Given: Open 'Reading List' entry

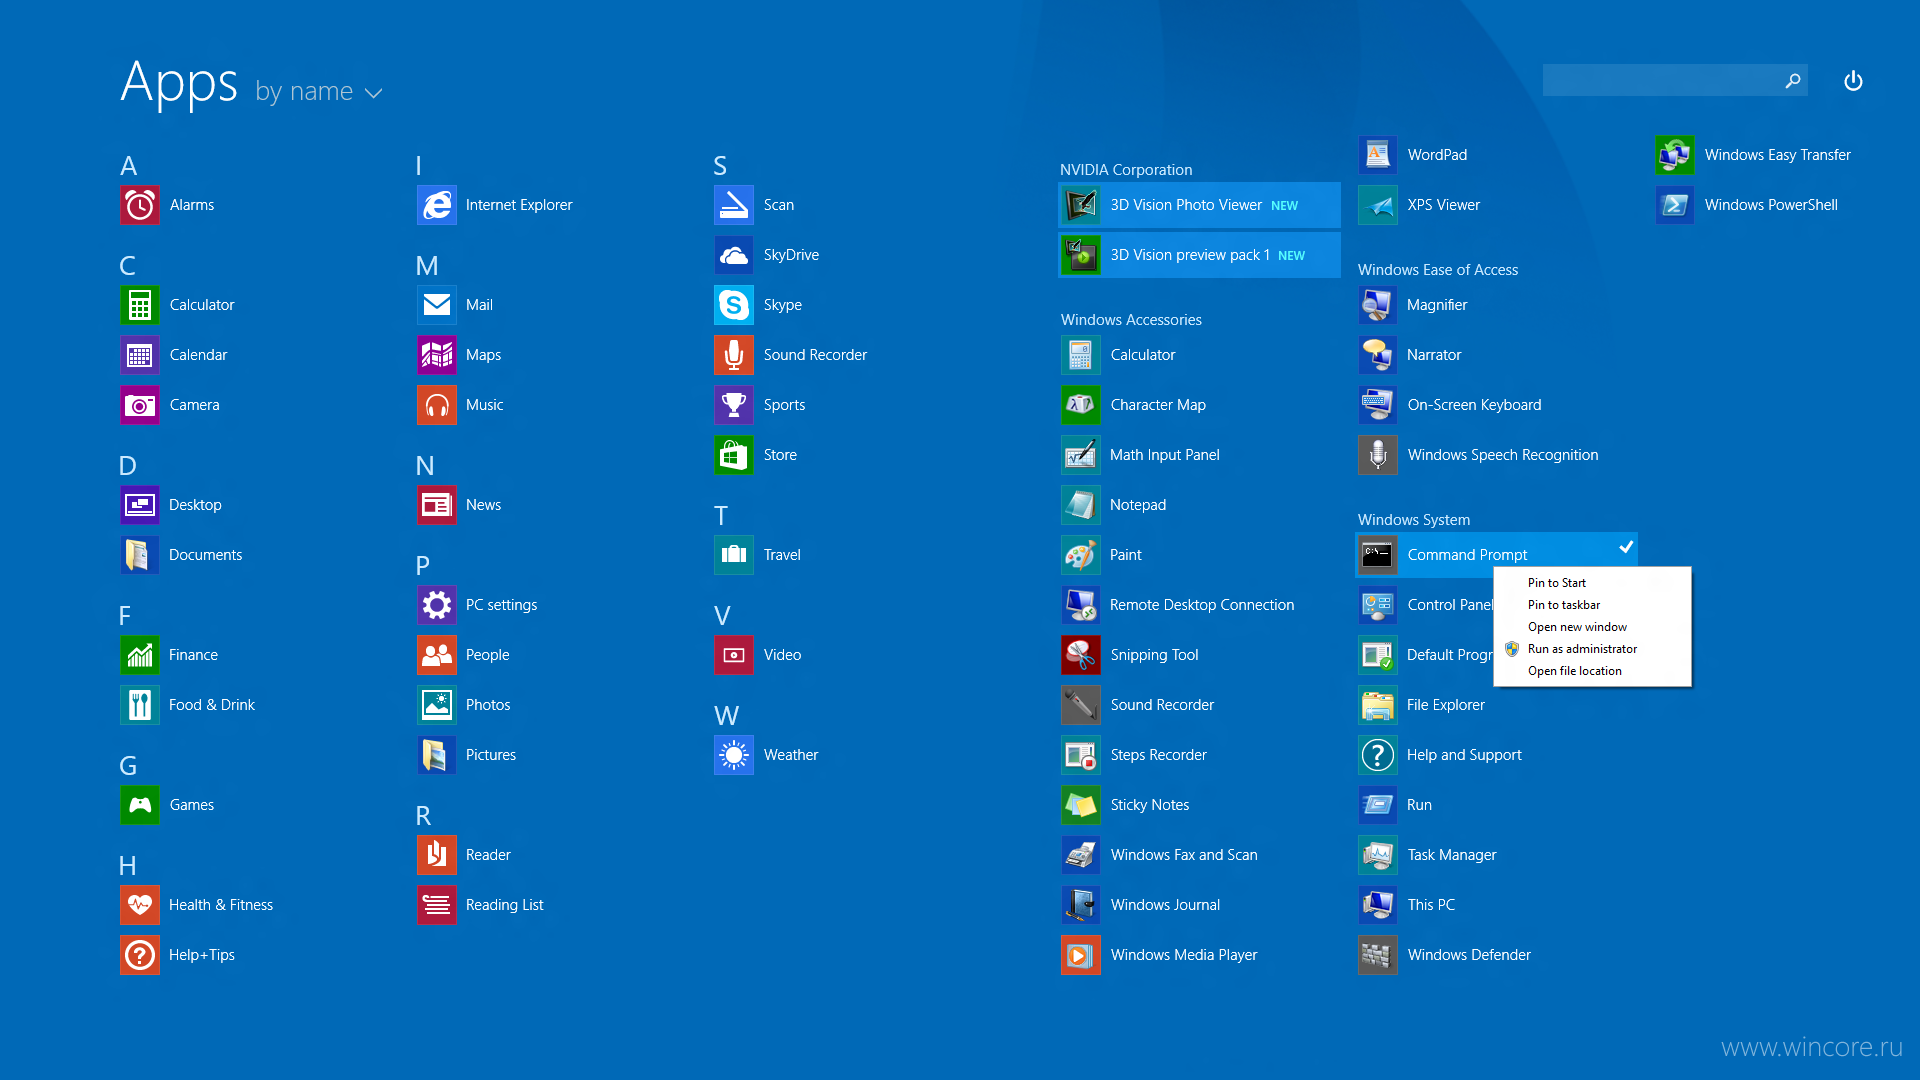Looking at the screenshot, I should [482, 905].
